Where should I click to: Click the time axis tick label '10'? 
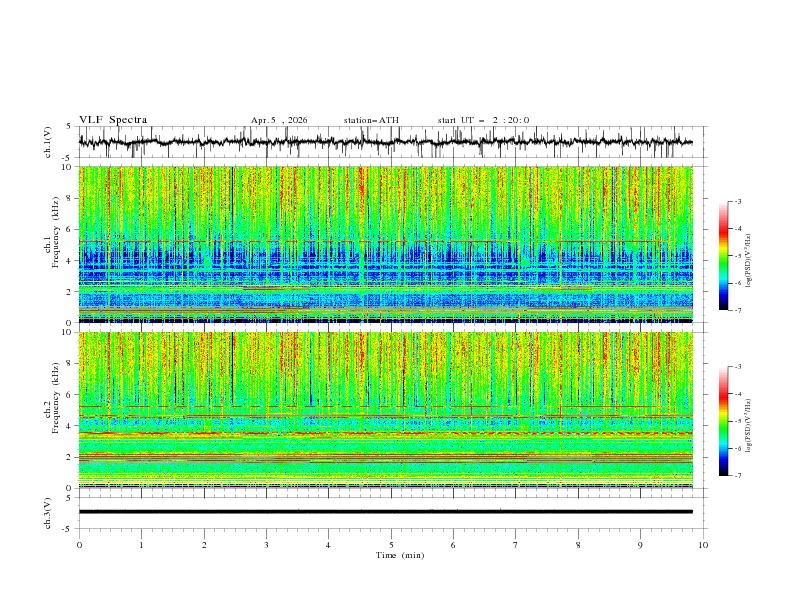click(x=703, y=545)
